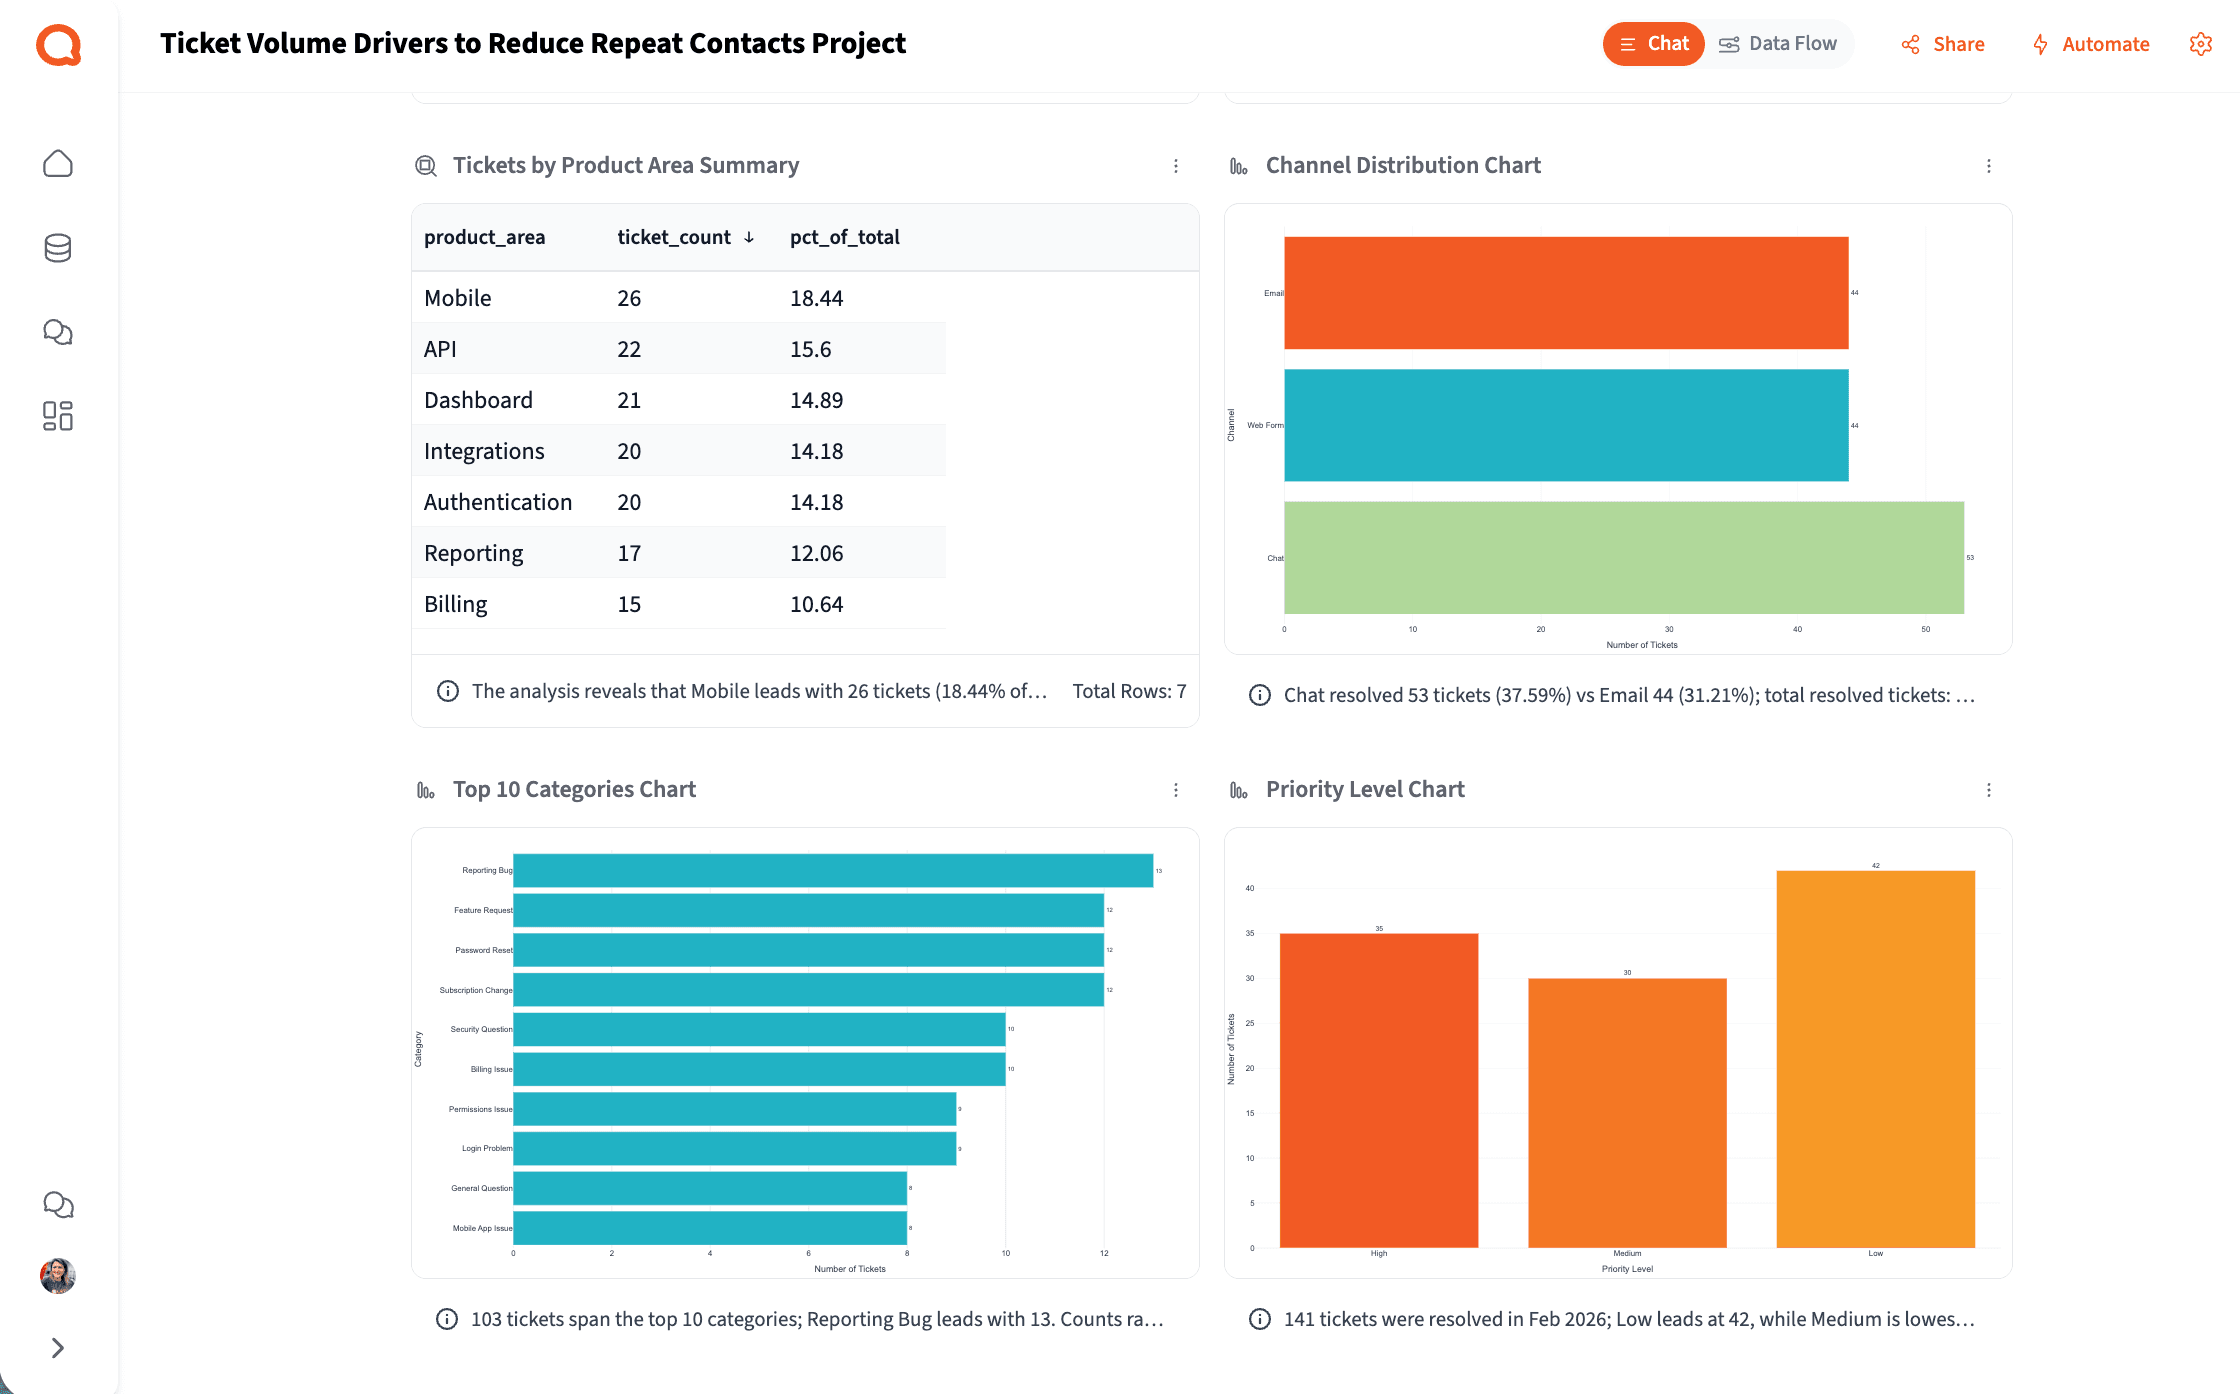Open options menu for Top 10 Categories Chart

tap(1176, 789)
